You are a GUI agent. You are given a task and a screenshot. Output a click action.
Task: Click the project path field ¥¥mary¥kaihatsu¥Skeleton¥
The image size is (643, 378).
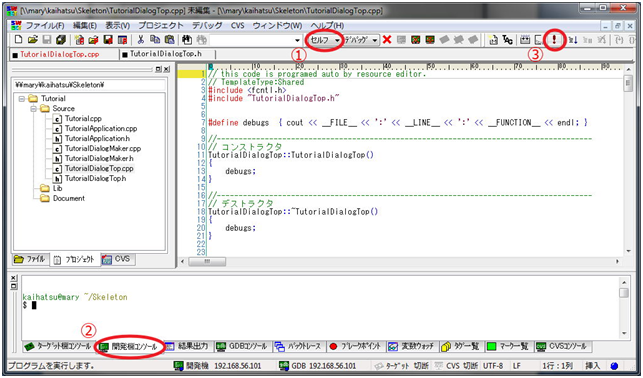[89, 85]
